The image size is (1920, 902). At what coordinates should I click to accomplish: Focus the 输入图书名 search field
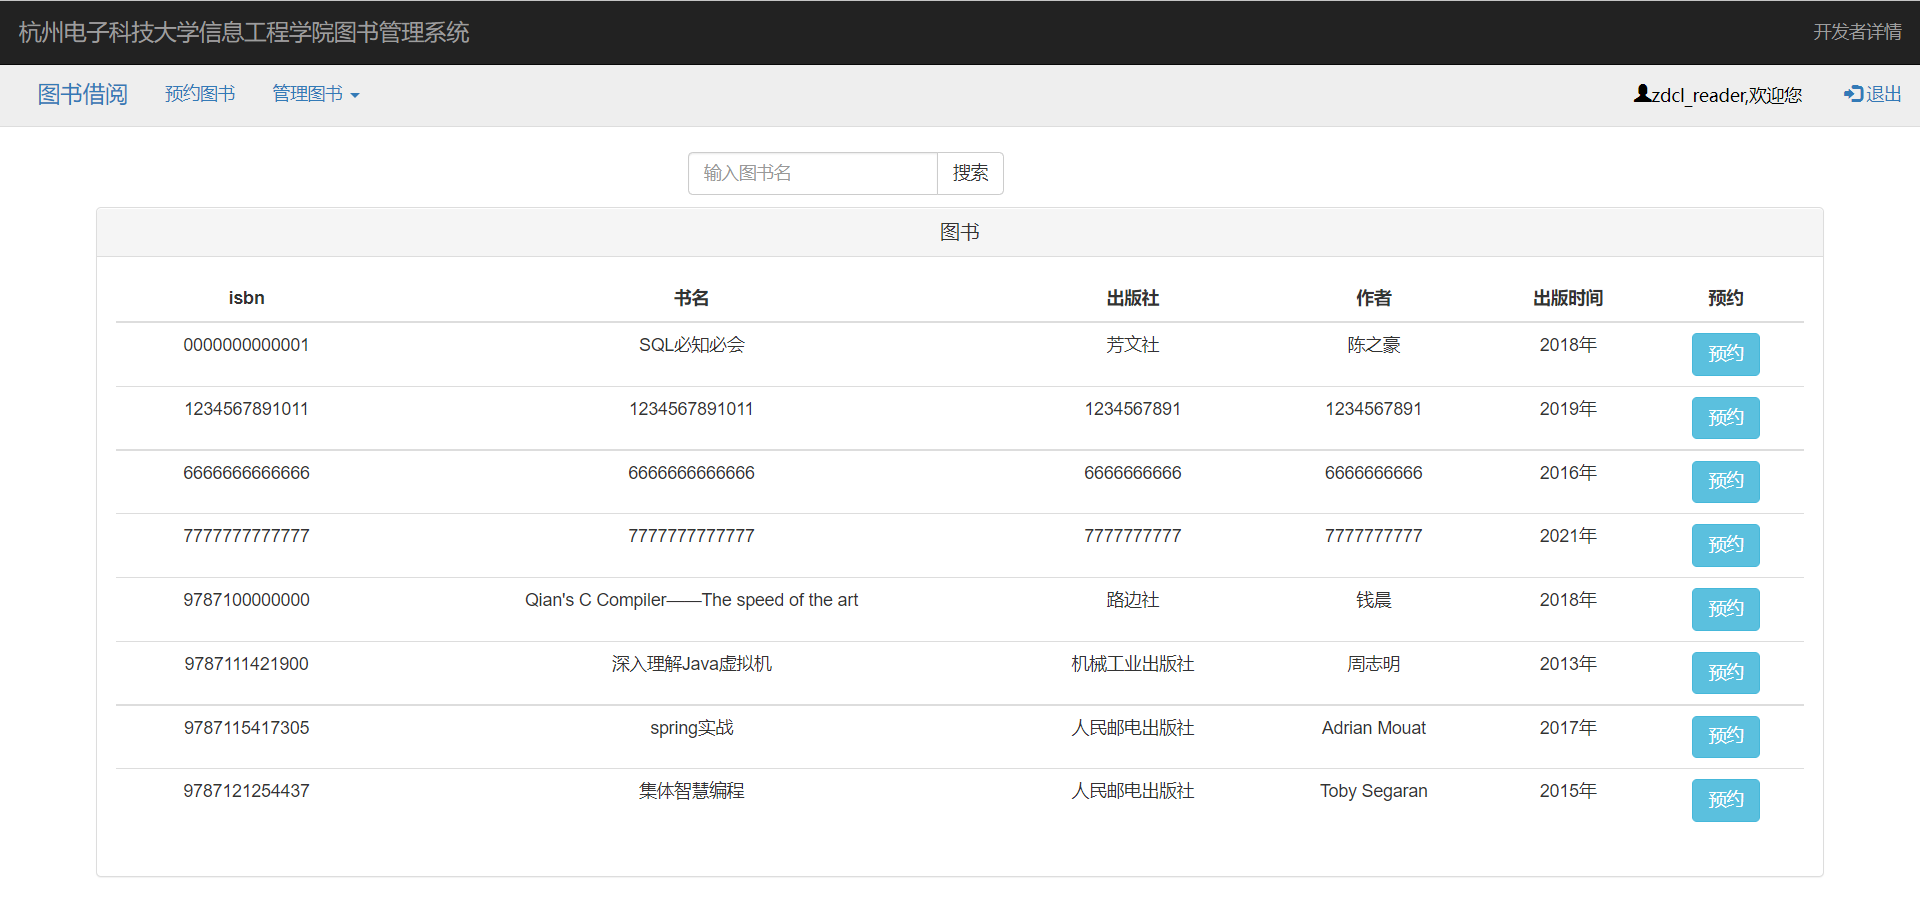812,173
